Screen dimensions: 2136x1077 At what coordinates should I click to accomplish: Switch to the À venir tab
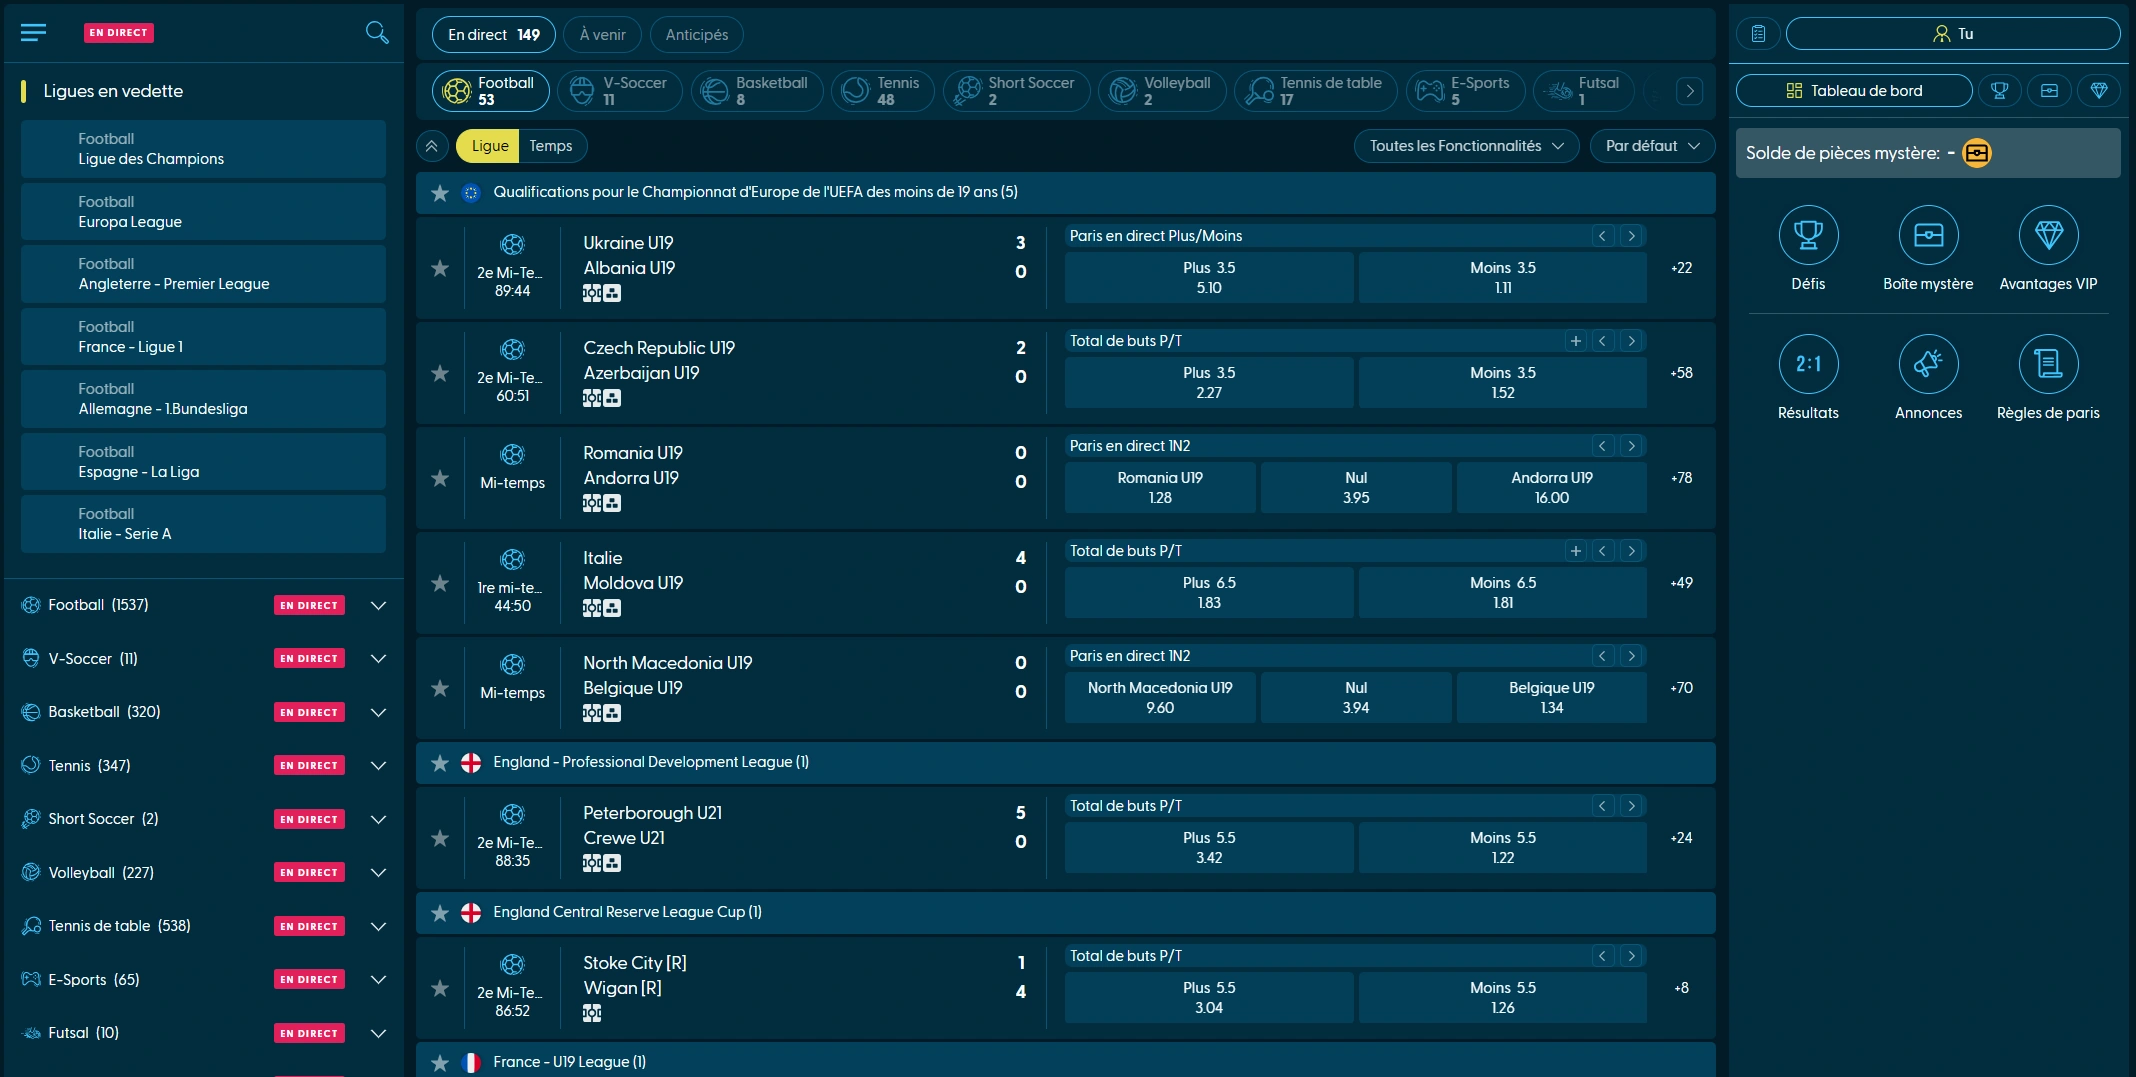(x=603, y=35)
